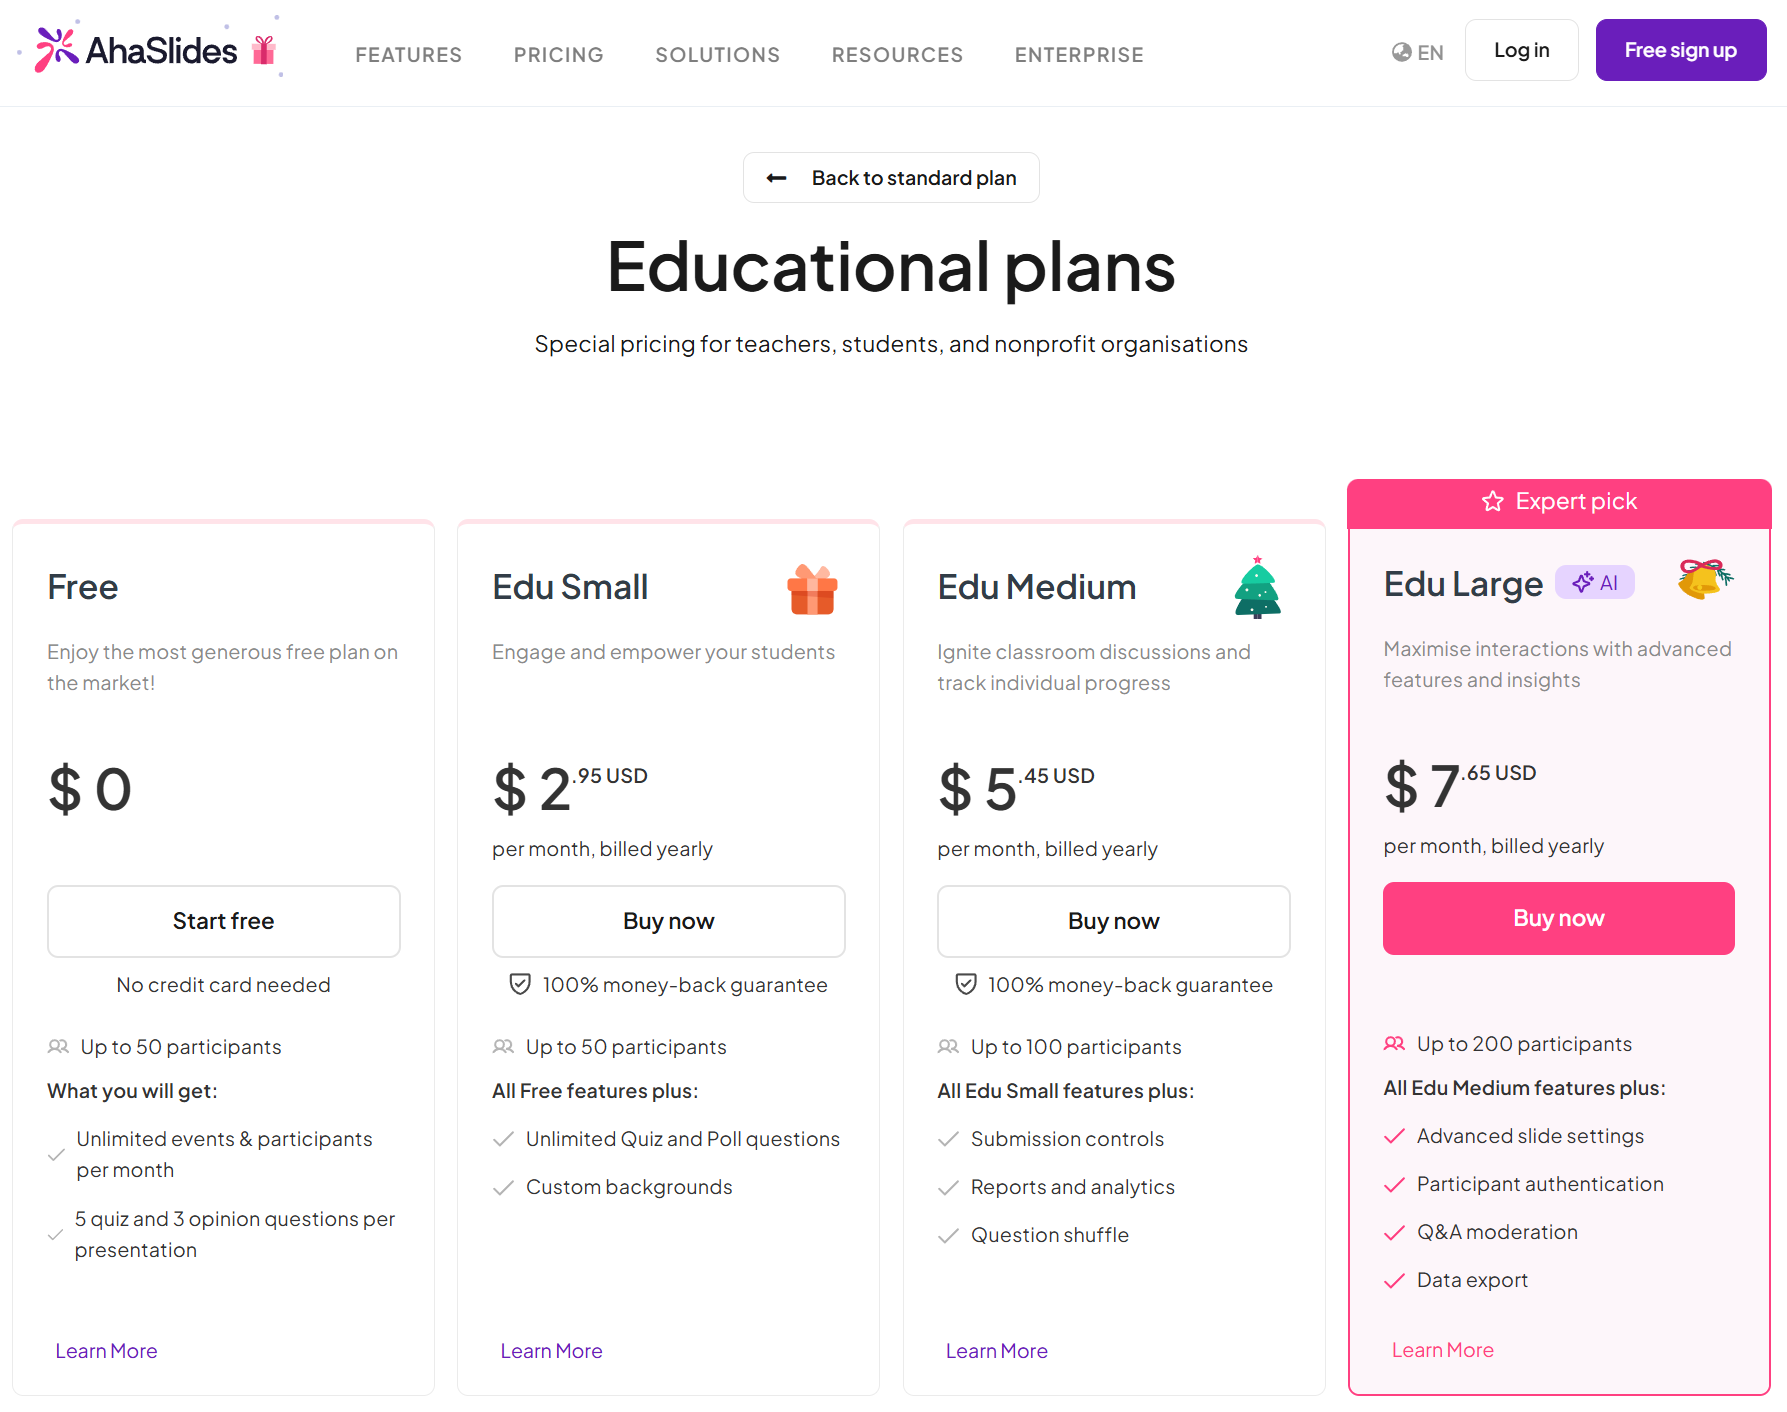Click the back arrow icon above the heading
The height and width of the screenshot is (1412, 1787).
[x=776, y=178]
